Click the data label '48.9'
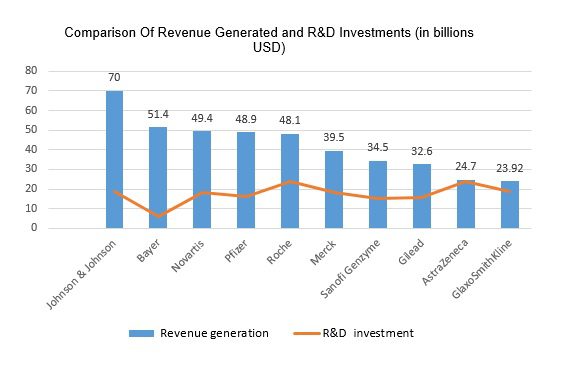Image resolution: width=564 pixels, height=365 pixels. click(246, 119)
